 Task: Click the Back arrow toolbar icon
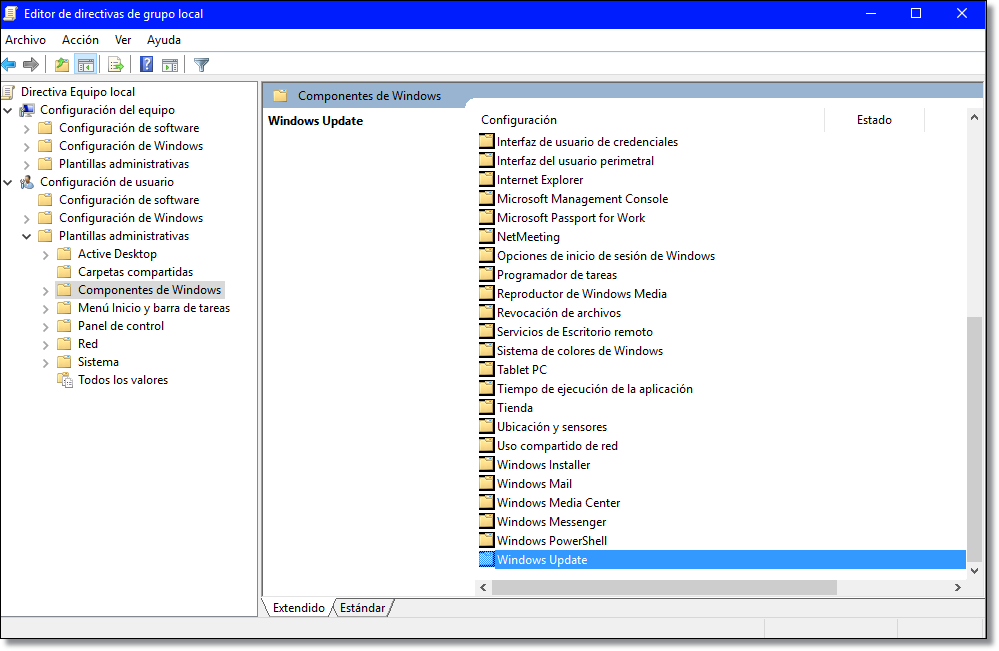(9, 64)
